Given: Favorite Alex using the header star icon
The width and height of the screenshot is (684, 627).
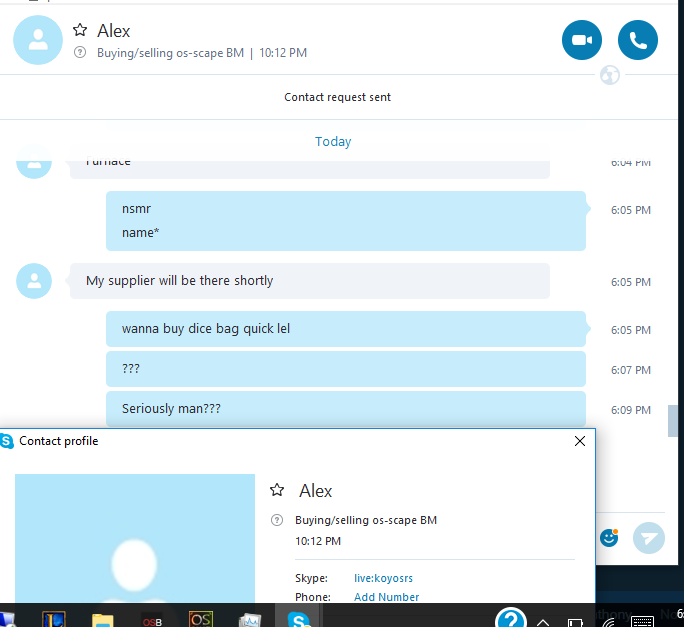Looking at the screenshot, I should (80, 30).
